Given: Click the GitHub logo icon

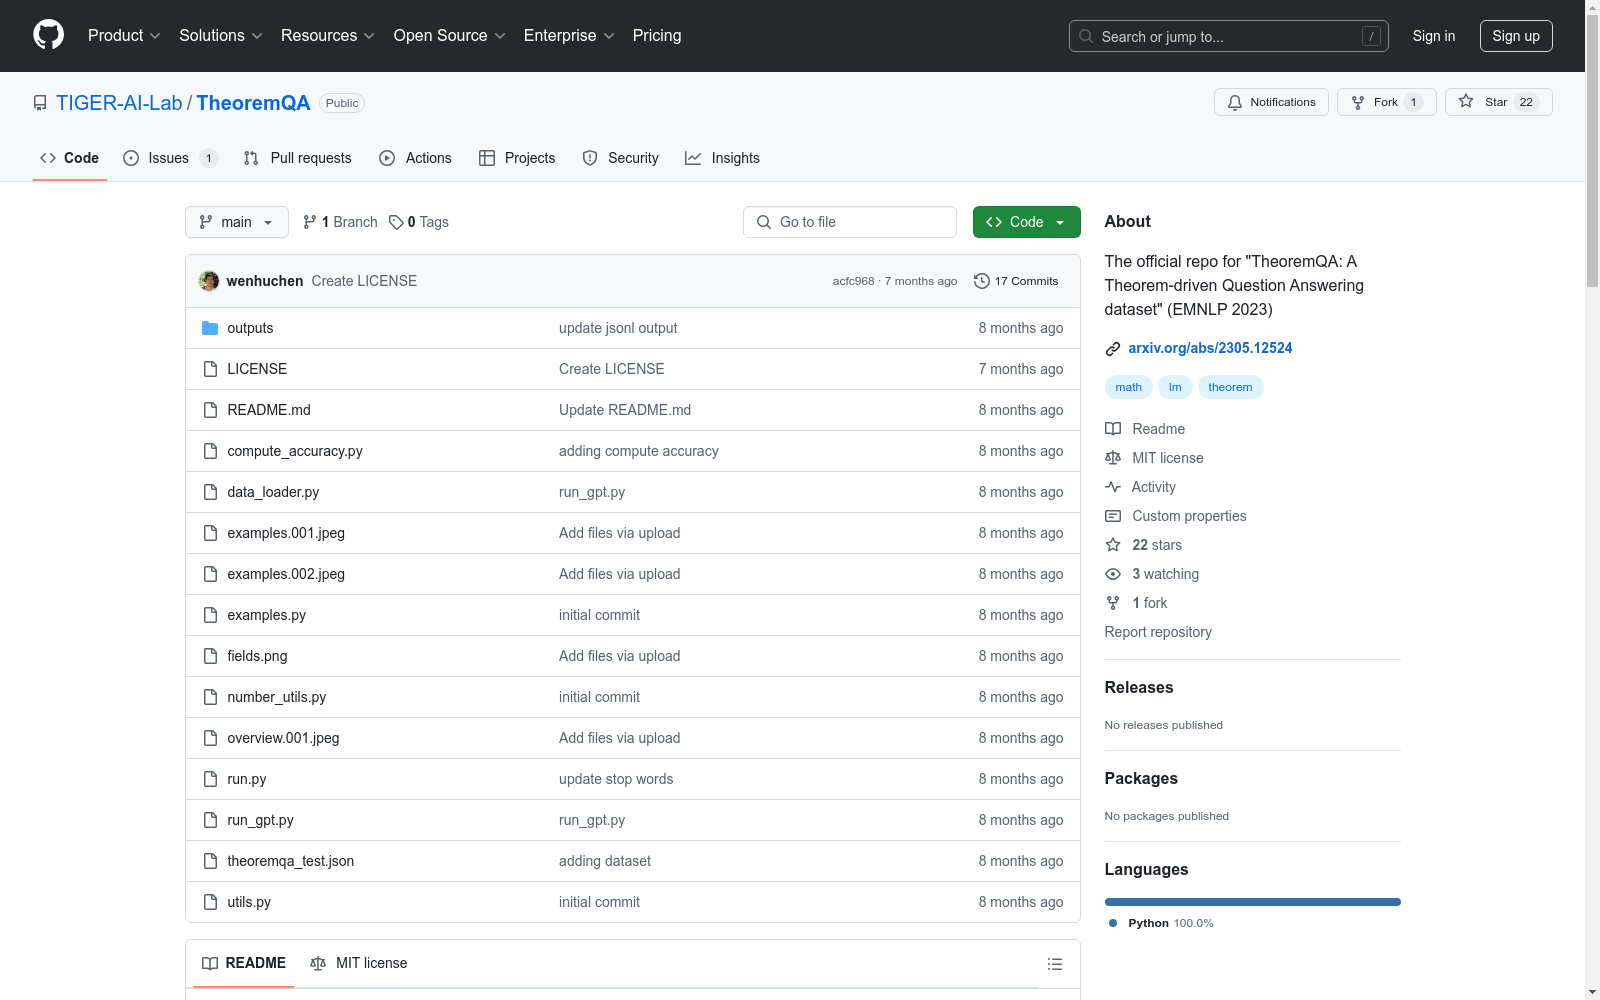Looking at the screenshot, I should pyautogui.click(x=48, y=35).
